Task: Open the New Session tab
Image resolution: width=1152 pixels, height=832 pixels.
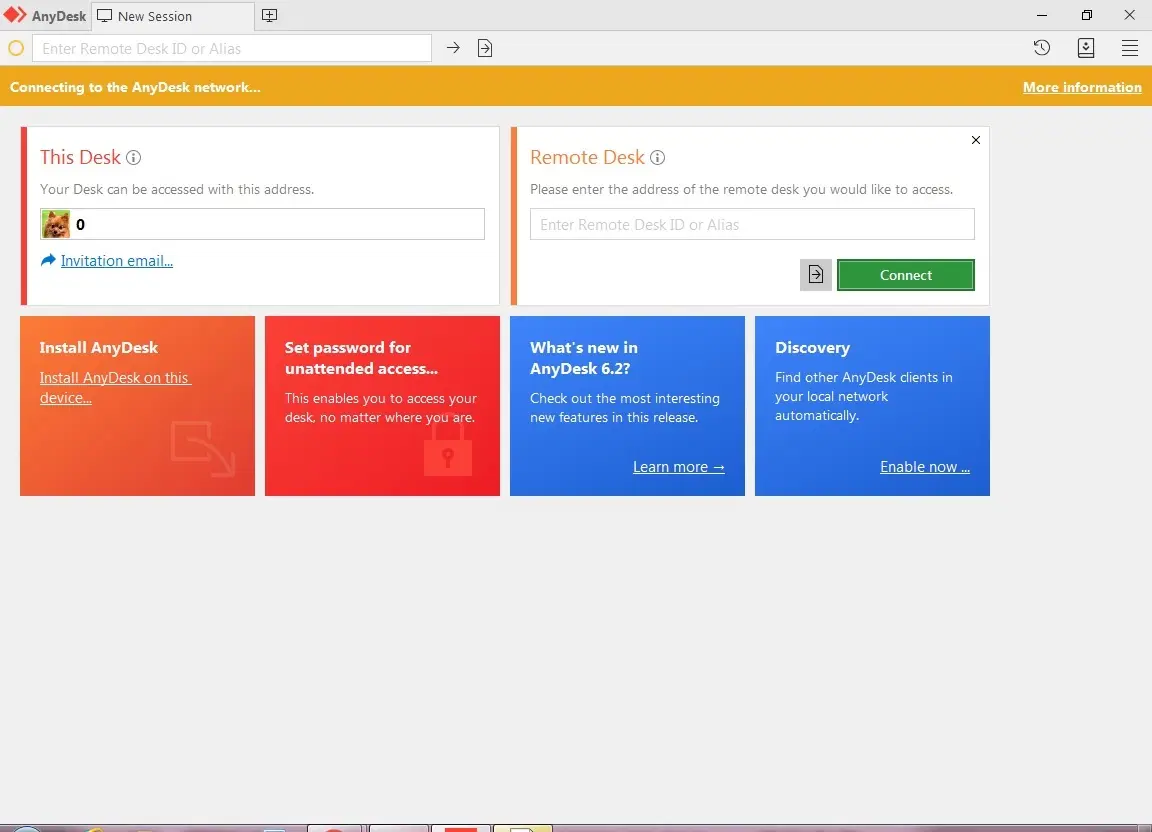Action: click(173, 16)
